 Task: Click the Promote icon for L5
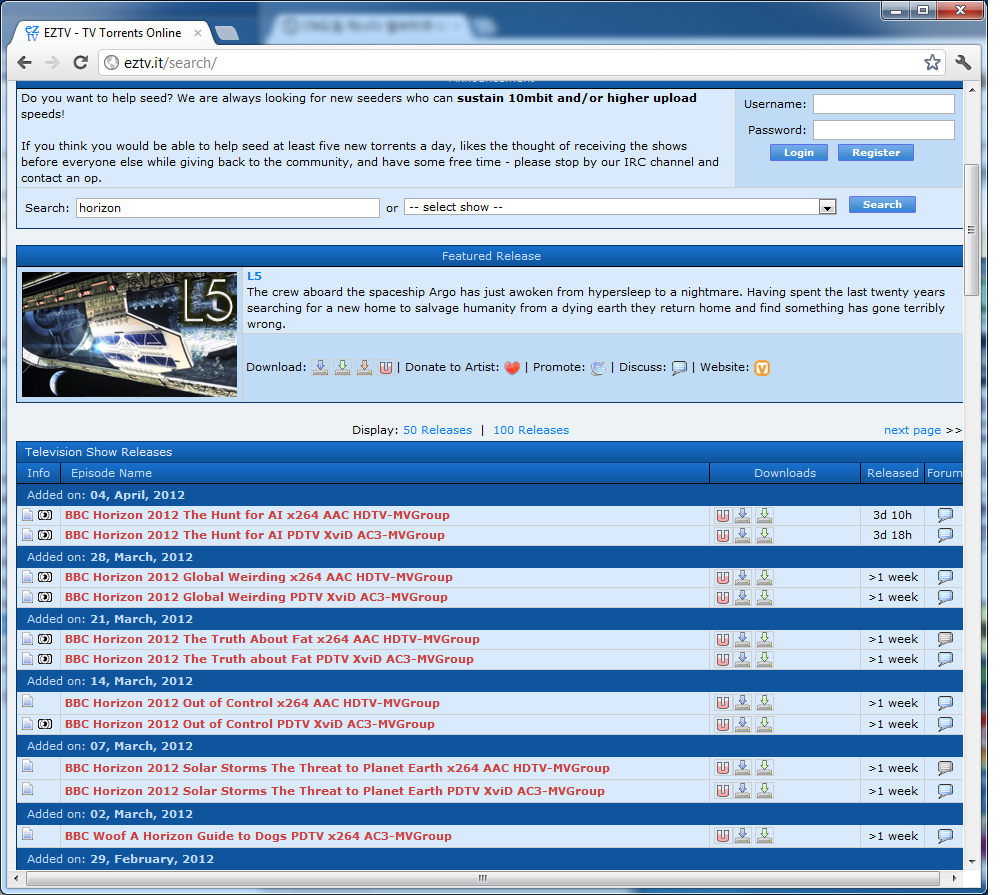click(x=598, y=368)
